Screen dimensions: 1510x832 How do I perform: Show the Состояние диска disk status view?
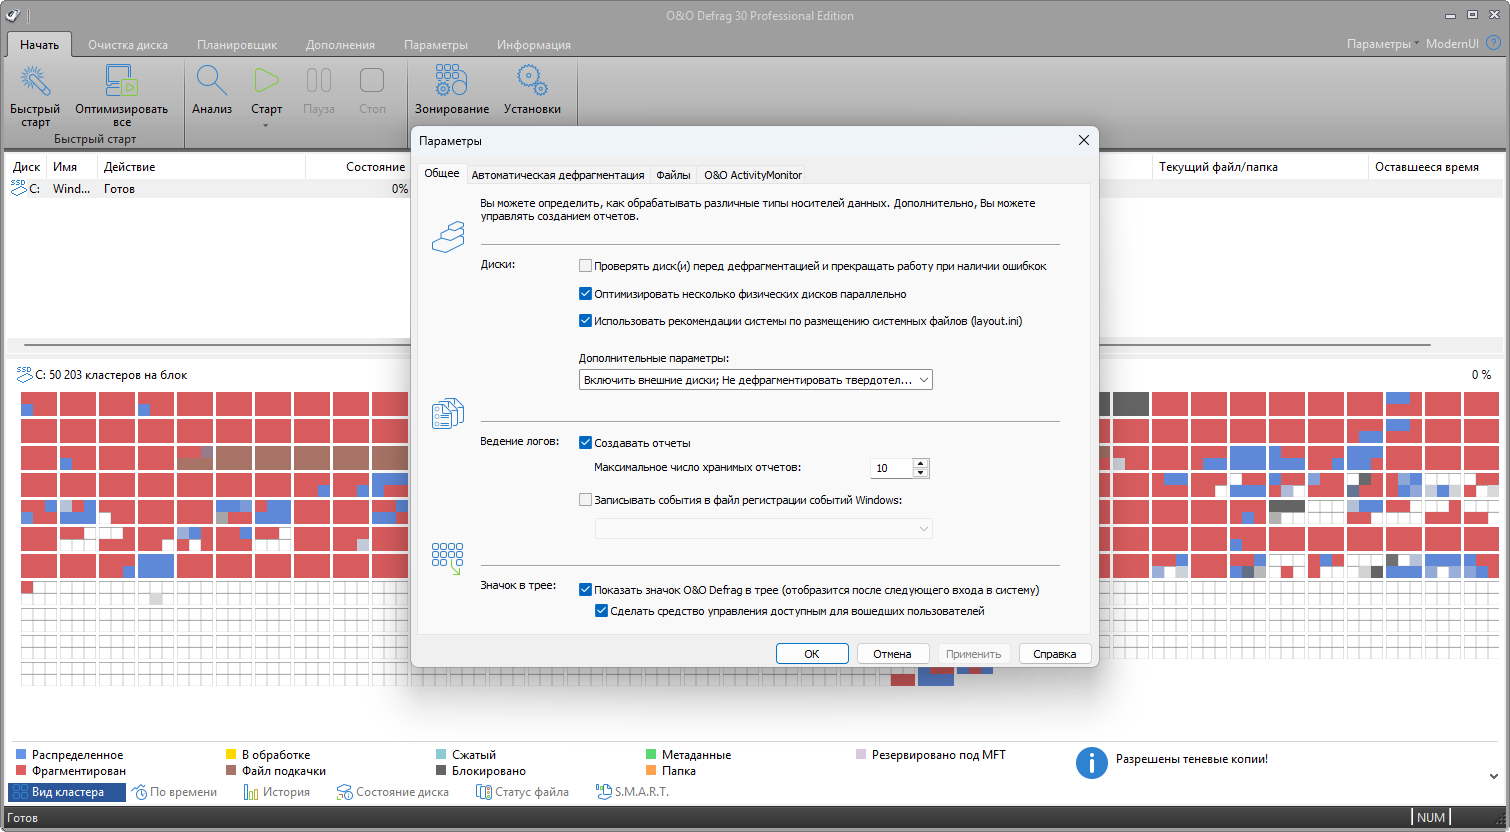pos(393,792)
